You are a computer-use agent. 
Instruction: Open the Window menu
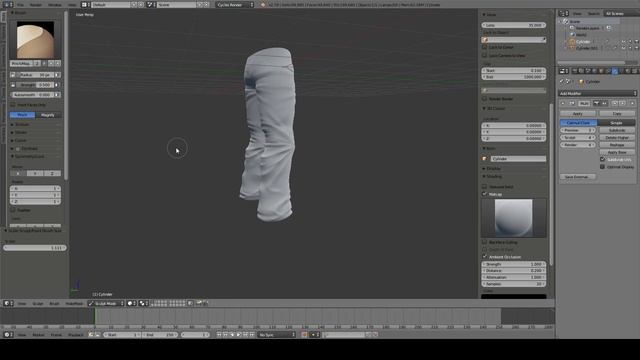point(55,4)
